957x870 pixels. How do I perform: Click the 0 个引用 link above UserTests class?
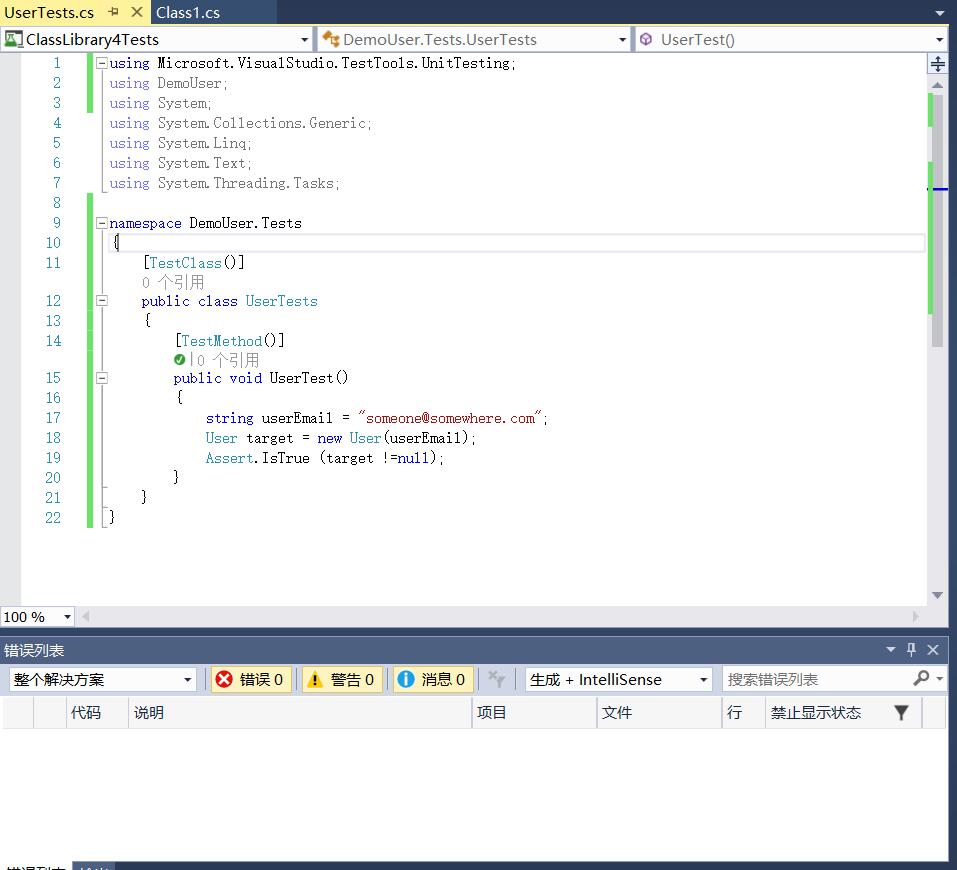(x=173, y=282)
